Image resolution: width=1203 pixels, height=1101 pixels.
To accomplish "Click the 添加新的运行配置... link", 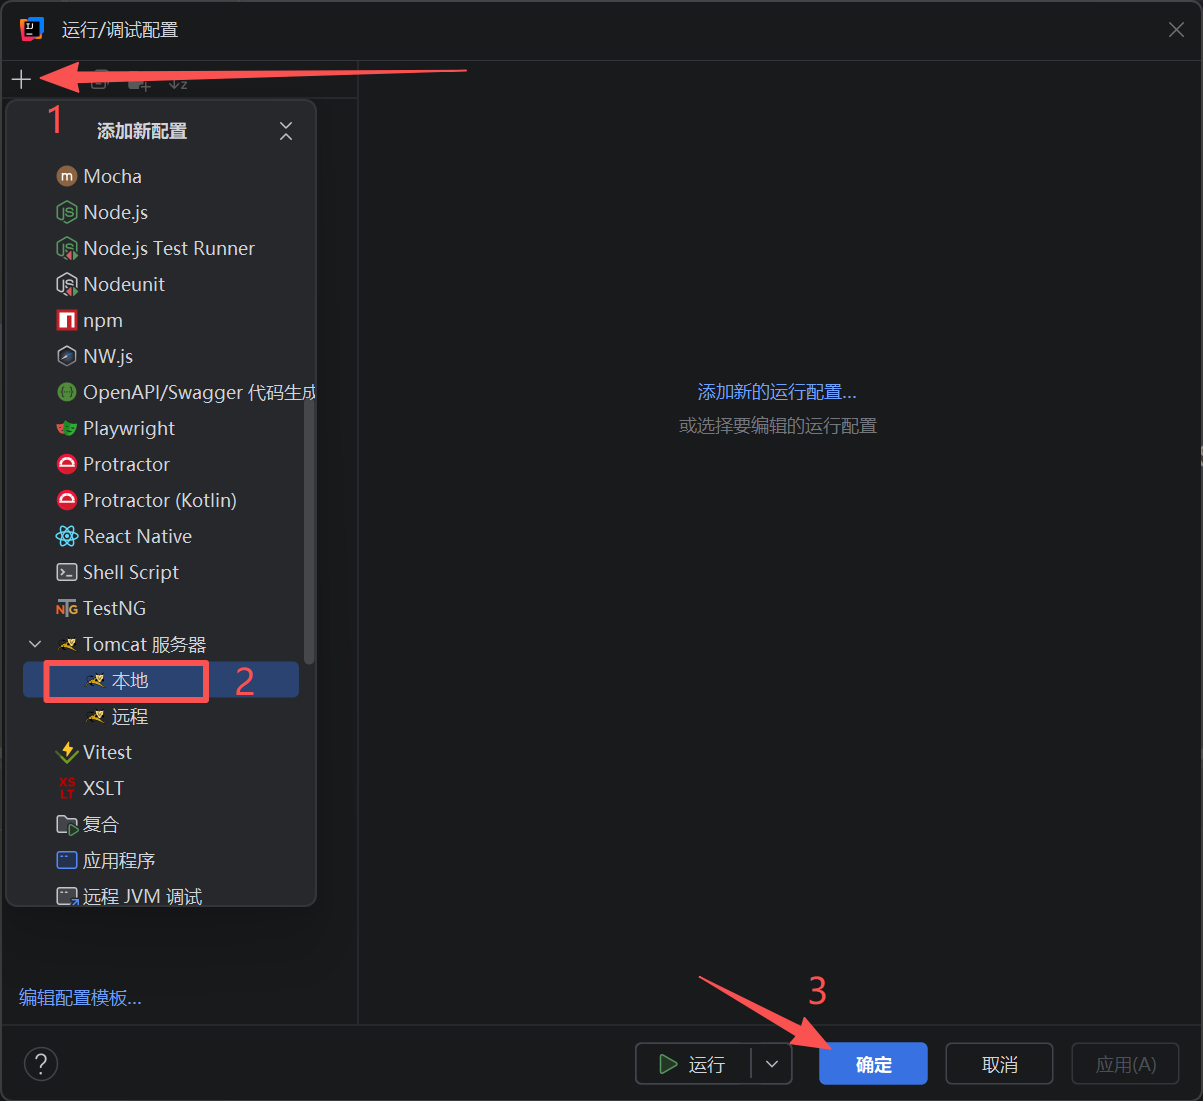I will [777, 392].
